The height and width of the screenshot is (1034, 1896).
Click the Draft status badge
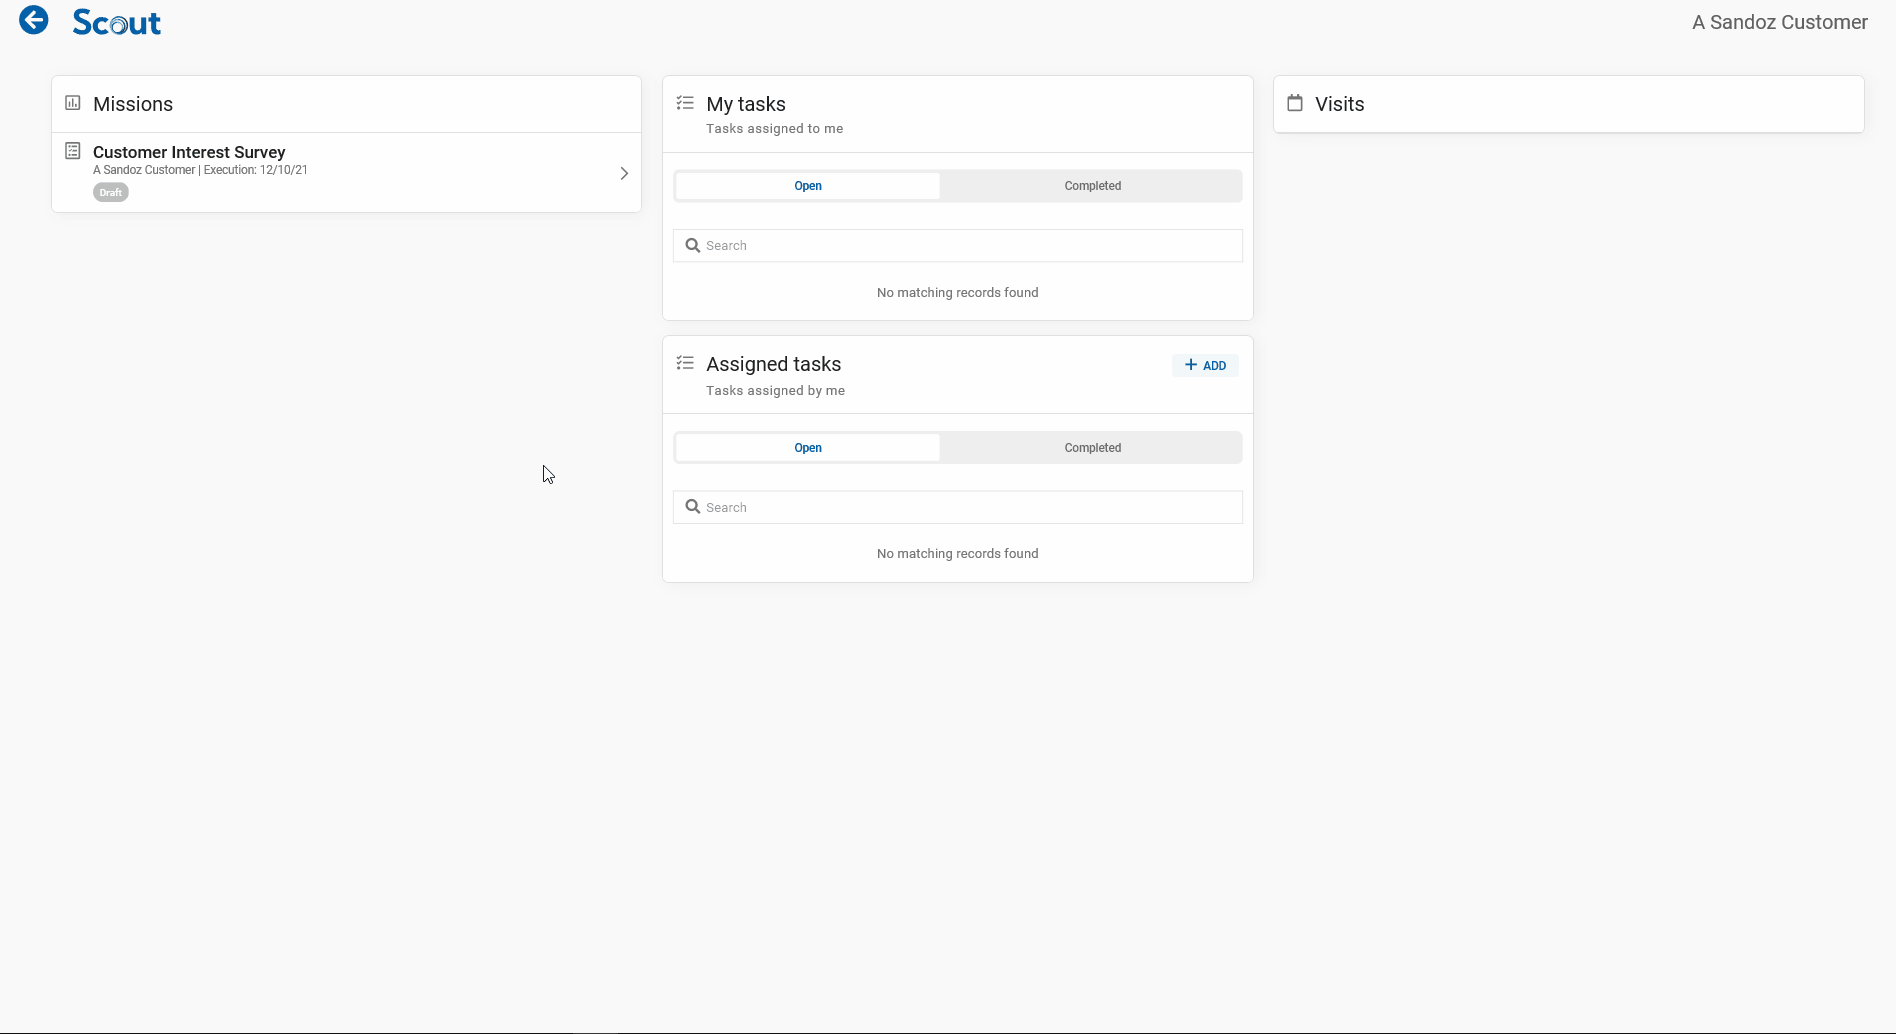pos(111,193)
